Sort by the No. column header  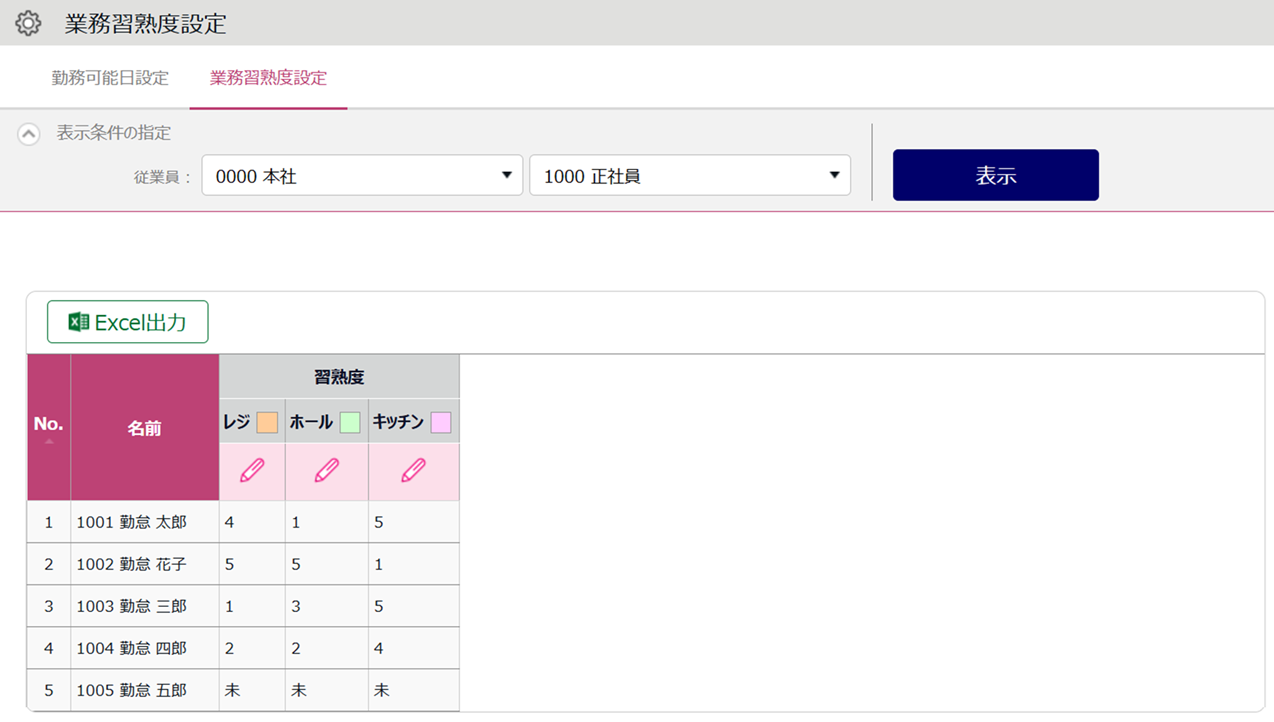(48, 425)
